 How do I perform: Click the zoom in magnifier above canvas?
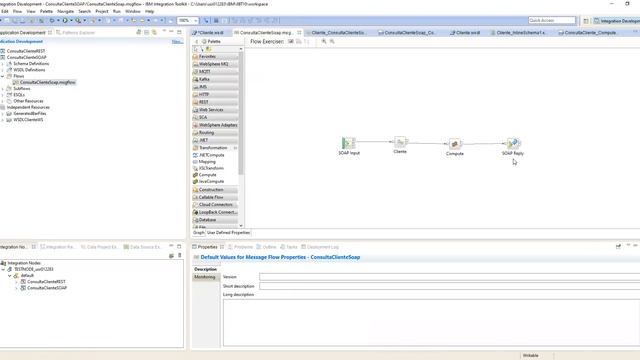[324, 42]
